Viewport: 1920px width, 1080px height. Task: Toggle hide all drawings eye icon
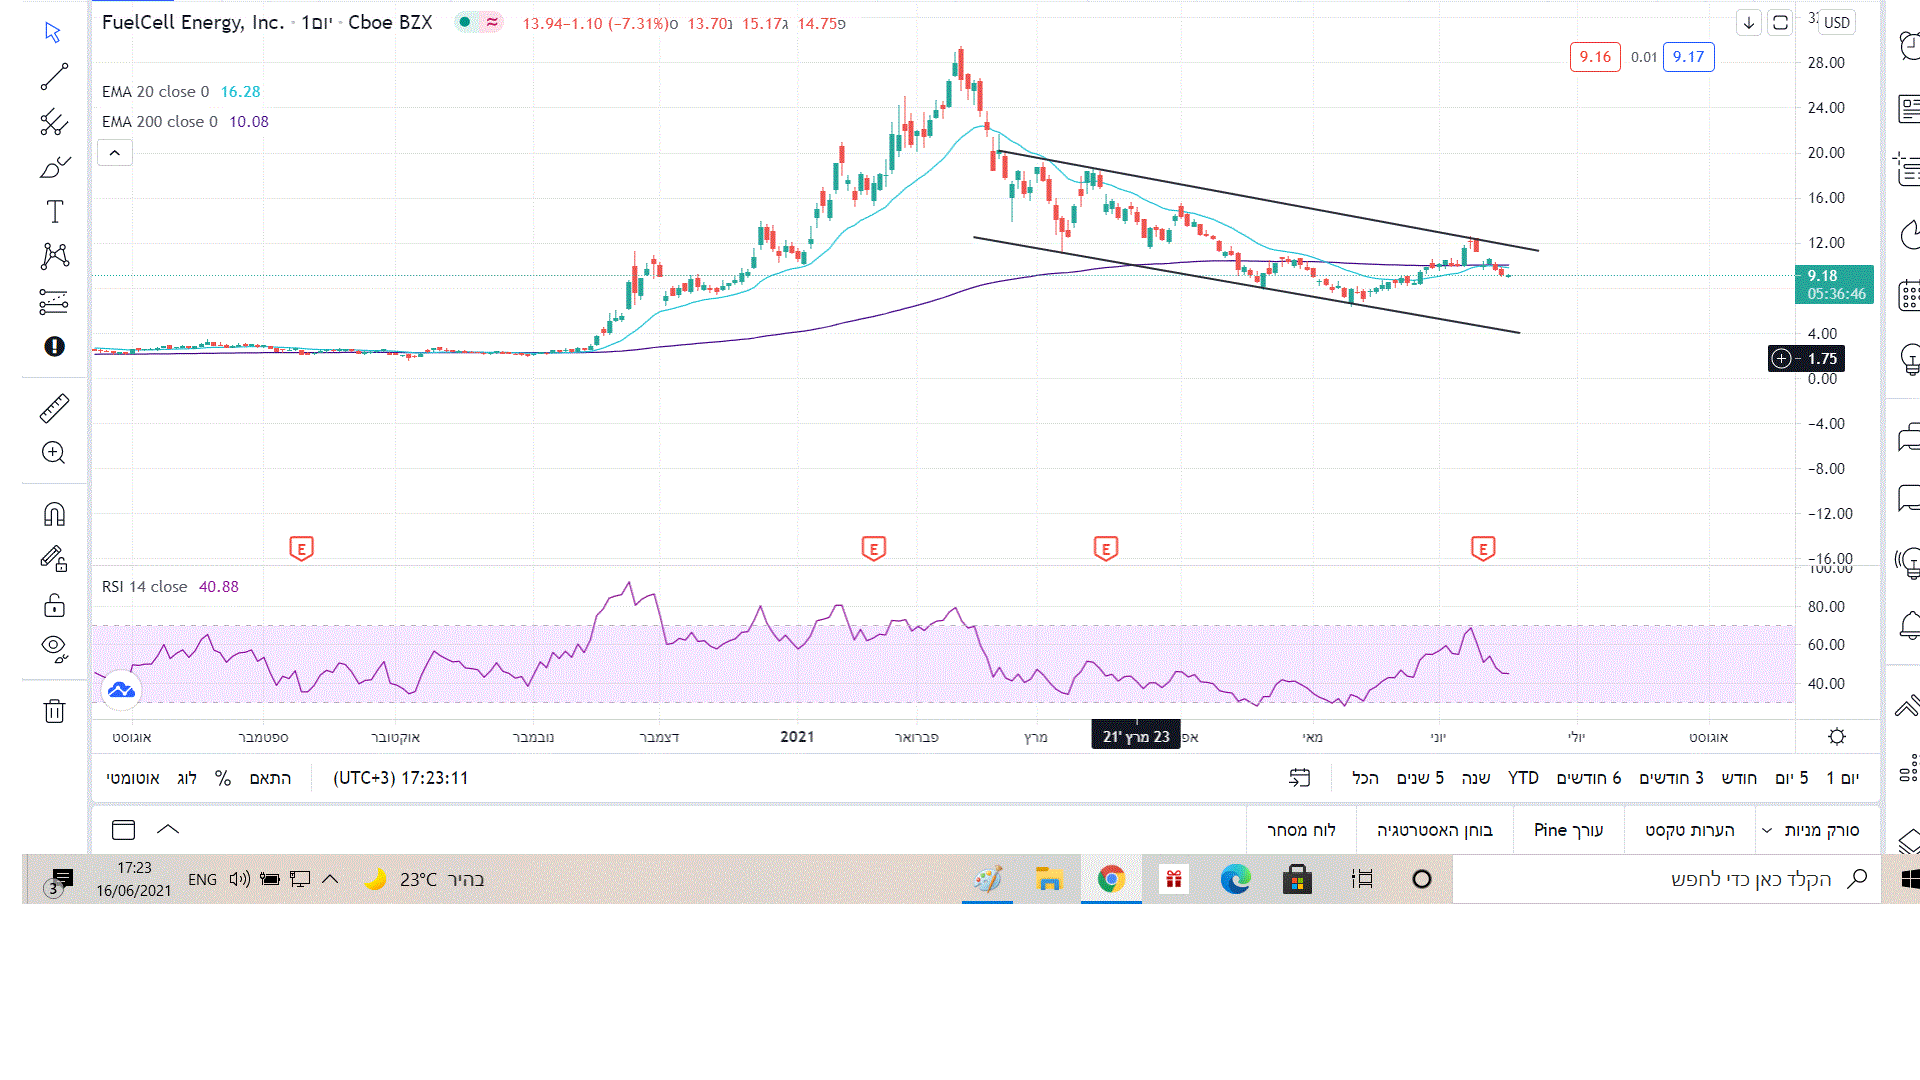point(54,648)
